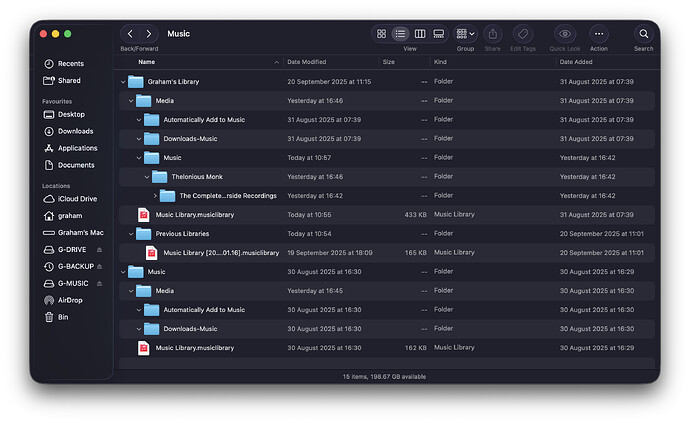This screenshot has width=690, height=423.
Task: Sort by Date Added column header
Action: coord(576,62)
